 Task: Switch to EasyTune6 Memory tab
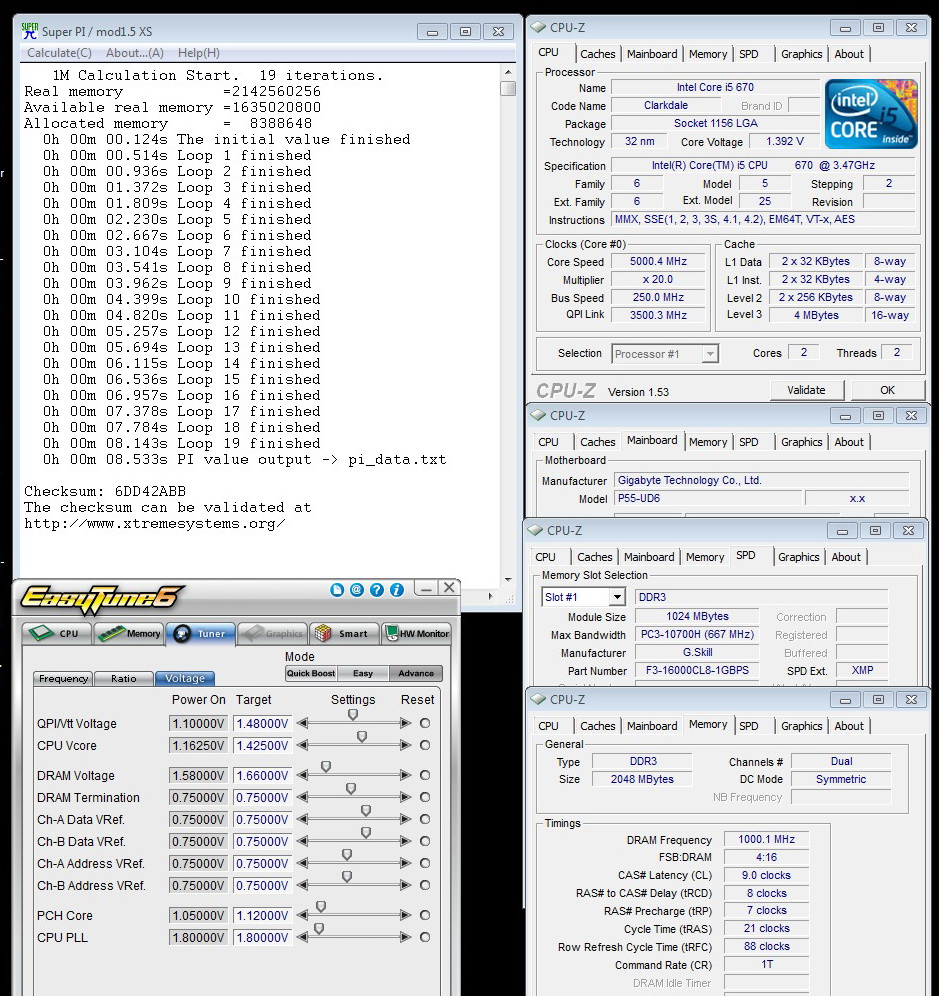(x=130, y=633)
